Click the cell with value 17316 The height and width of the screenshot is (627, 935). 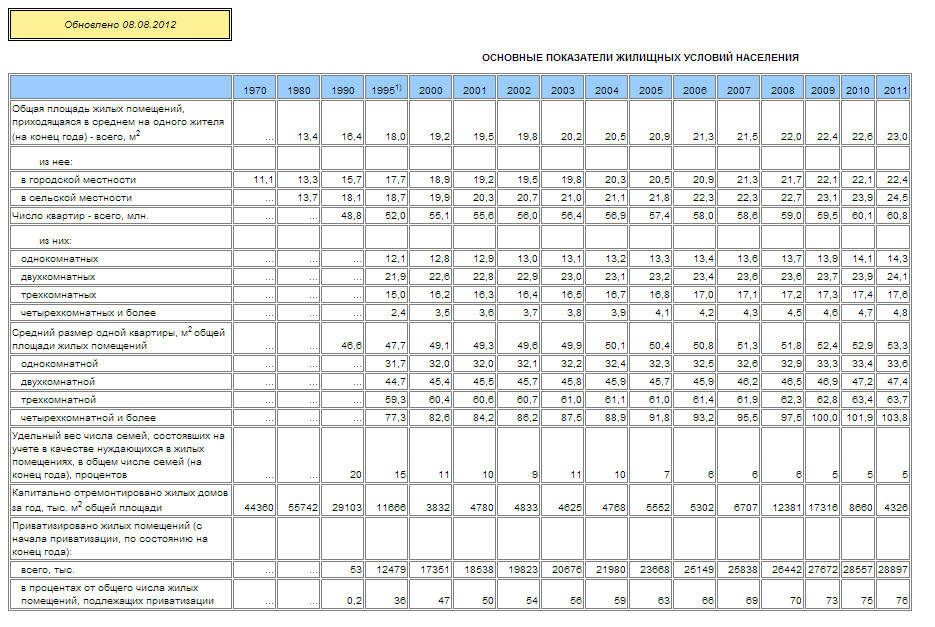point(823,508)
